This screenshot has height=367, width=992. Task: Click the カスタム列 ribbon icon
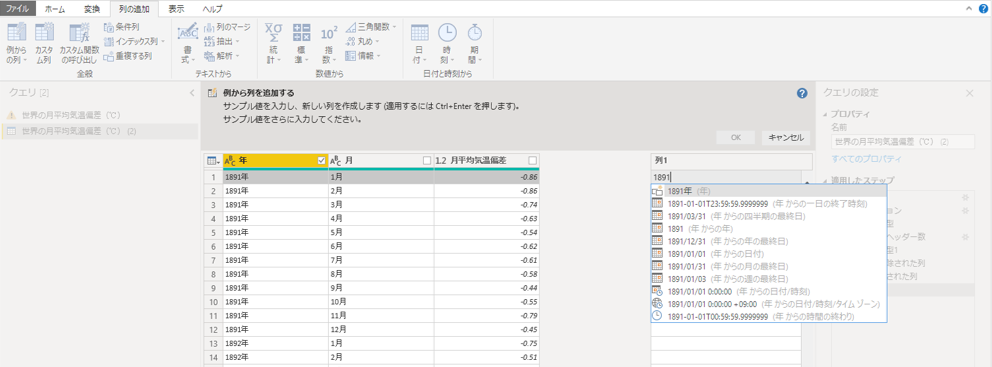pos(44,42)
